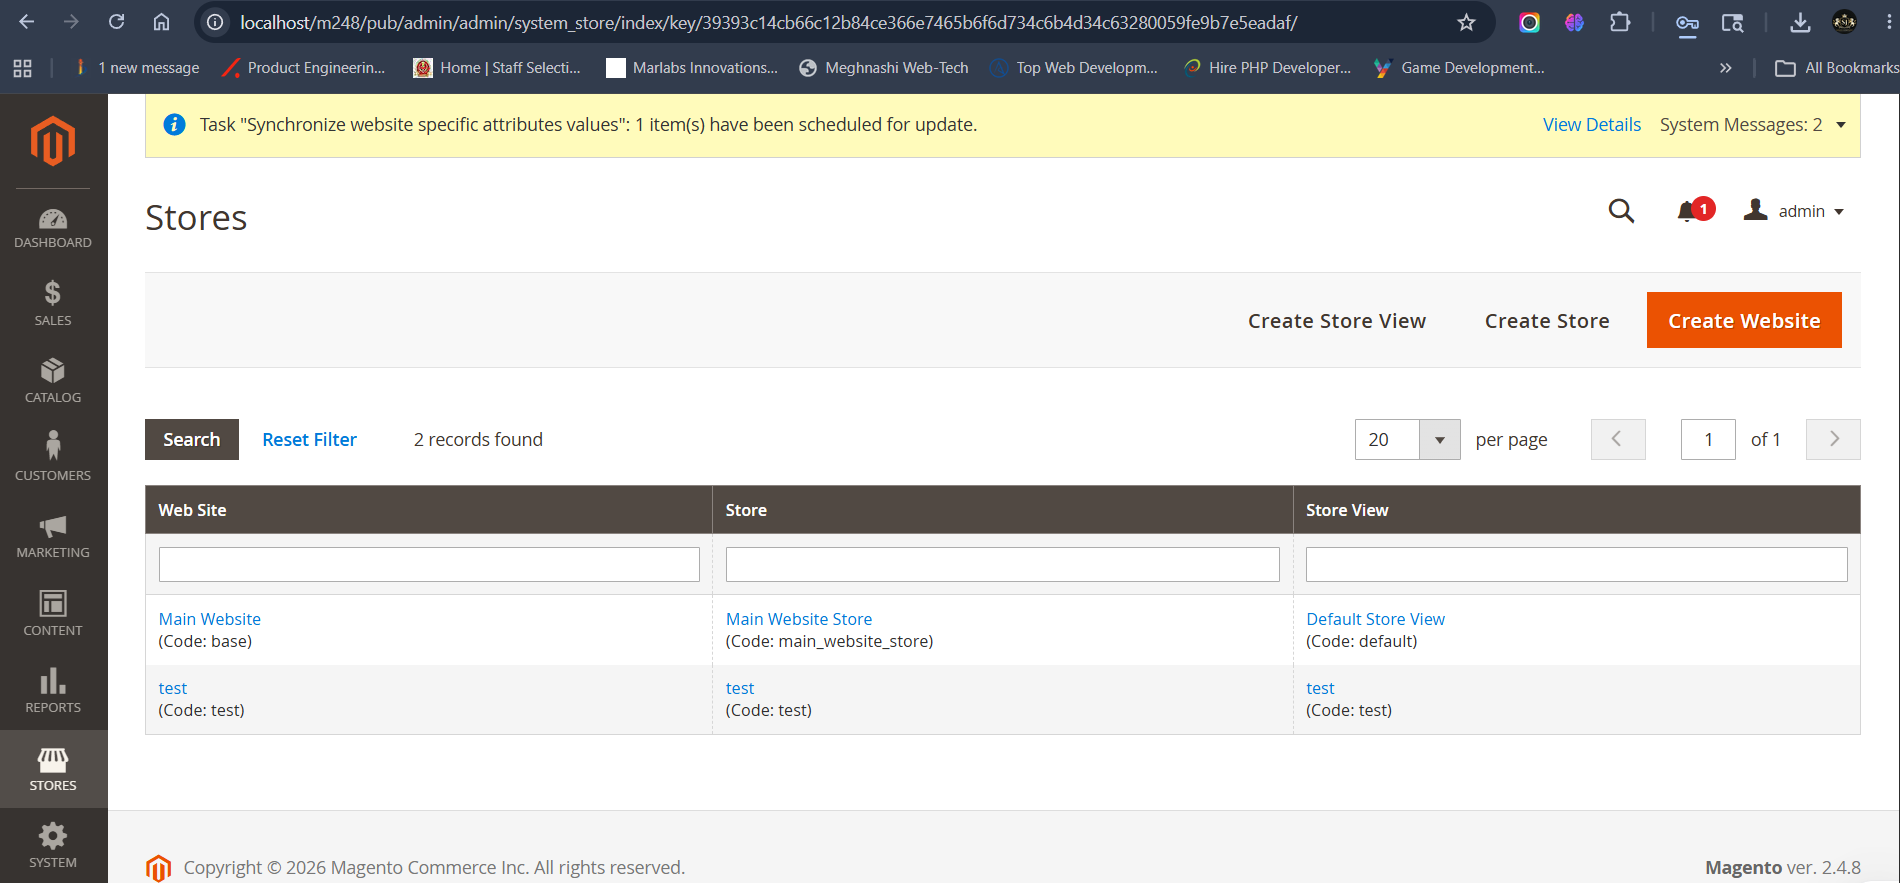
Task: Open the test link in Web Site column
Action: [173, 688]
